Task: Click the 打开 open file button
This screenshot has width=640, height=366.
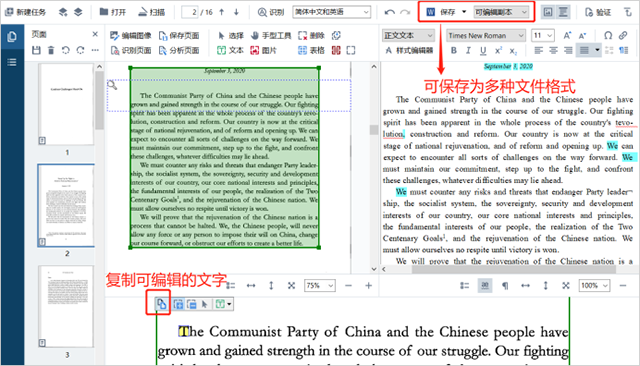Action: [113, 12]
